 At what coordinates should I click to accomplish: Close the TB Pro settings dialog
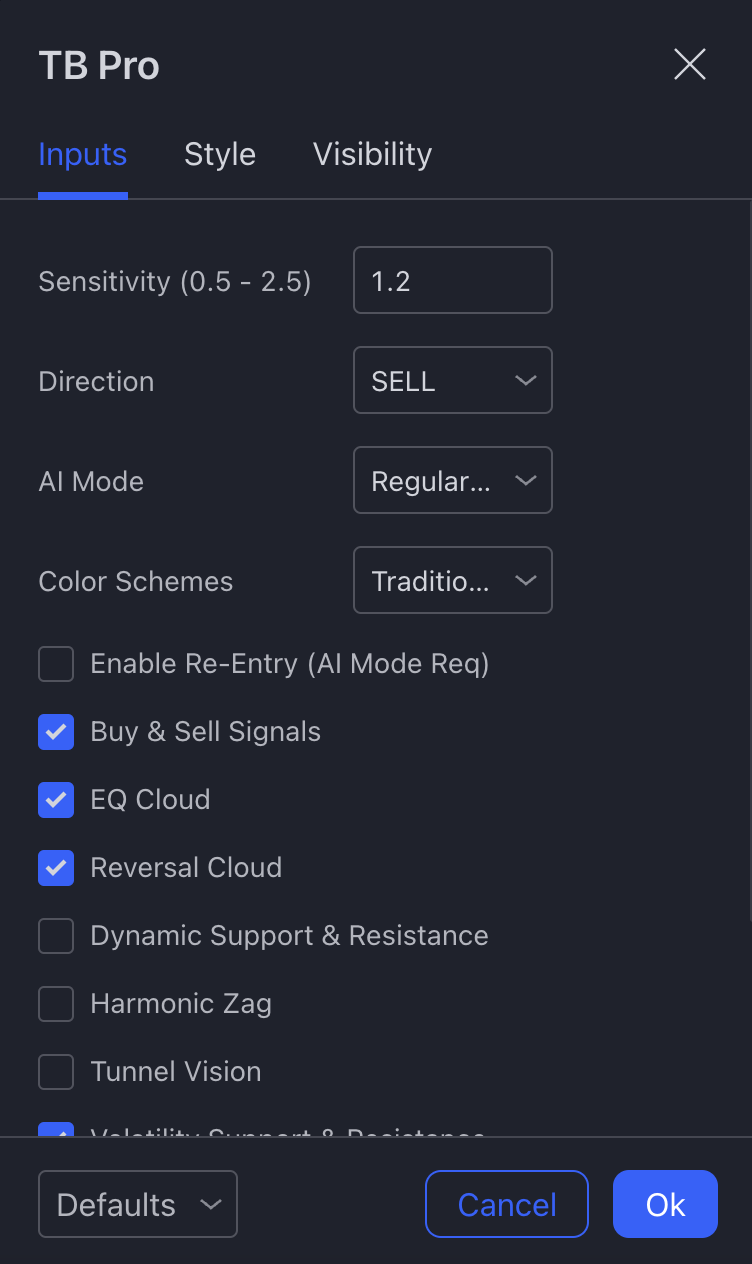pos(690,65)
